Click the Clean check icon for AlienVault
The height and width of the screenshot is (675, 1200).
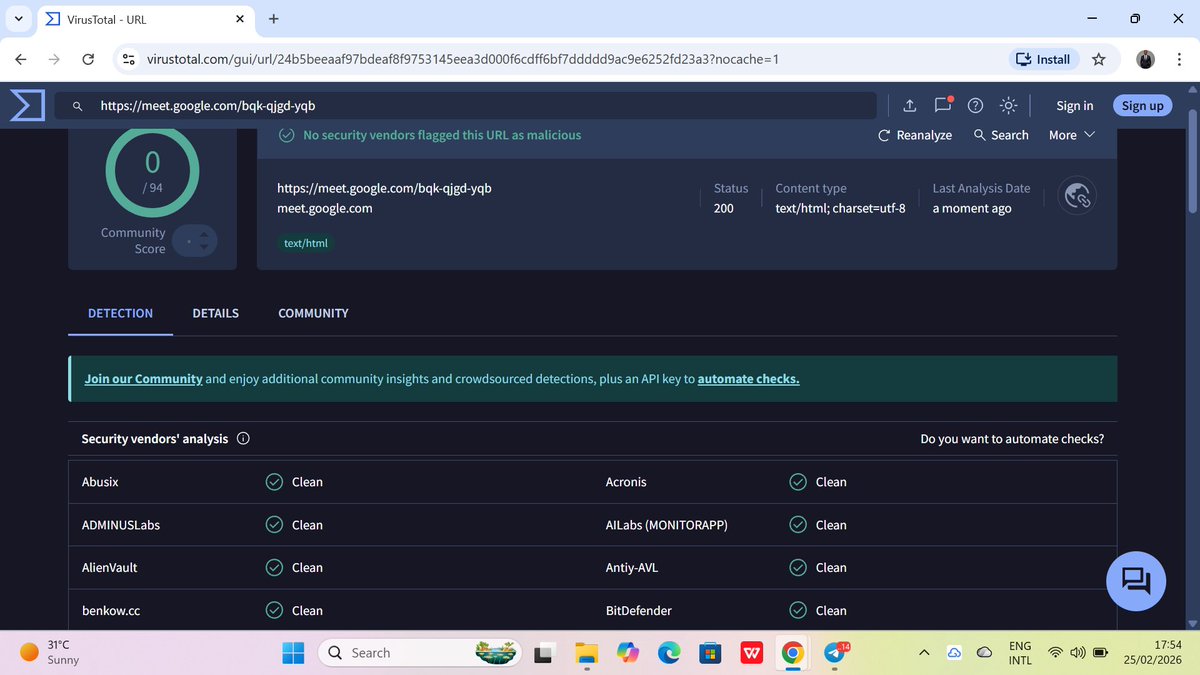[274, 567]
